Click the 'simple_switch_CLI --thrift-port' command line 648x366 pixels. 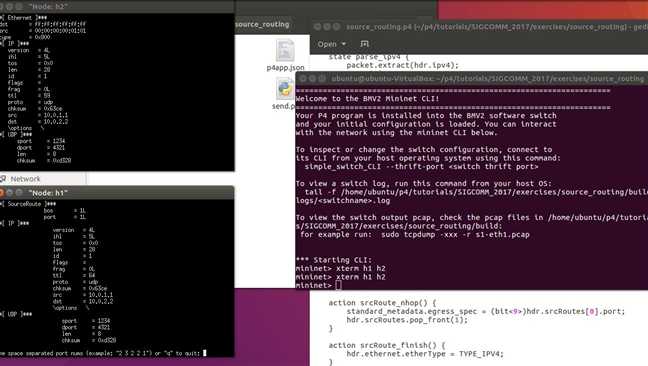tap(422, 166)
